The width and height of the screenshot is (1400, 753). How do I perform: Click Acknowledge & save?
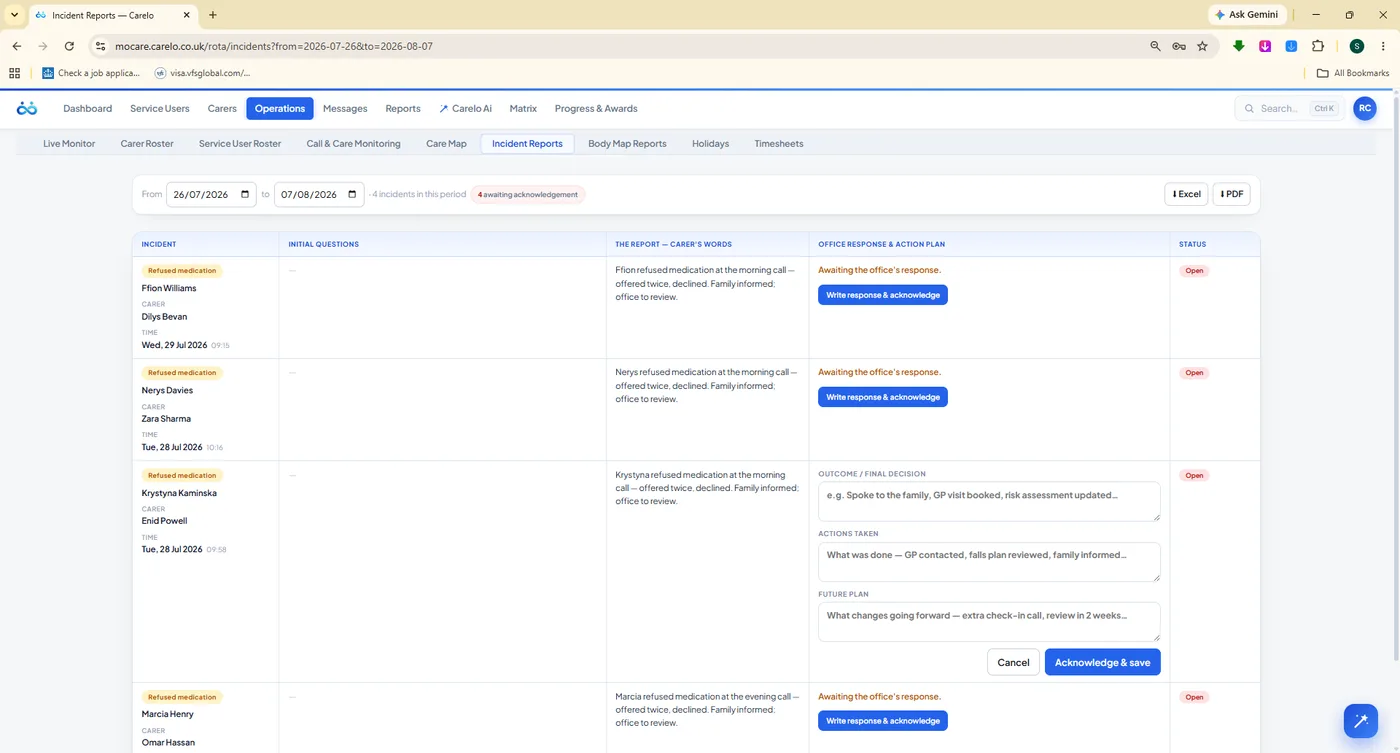(x=1102, y=662)
